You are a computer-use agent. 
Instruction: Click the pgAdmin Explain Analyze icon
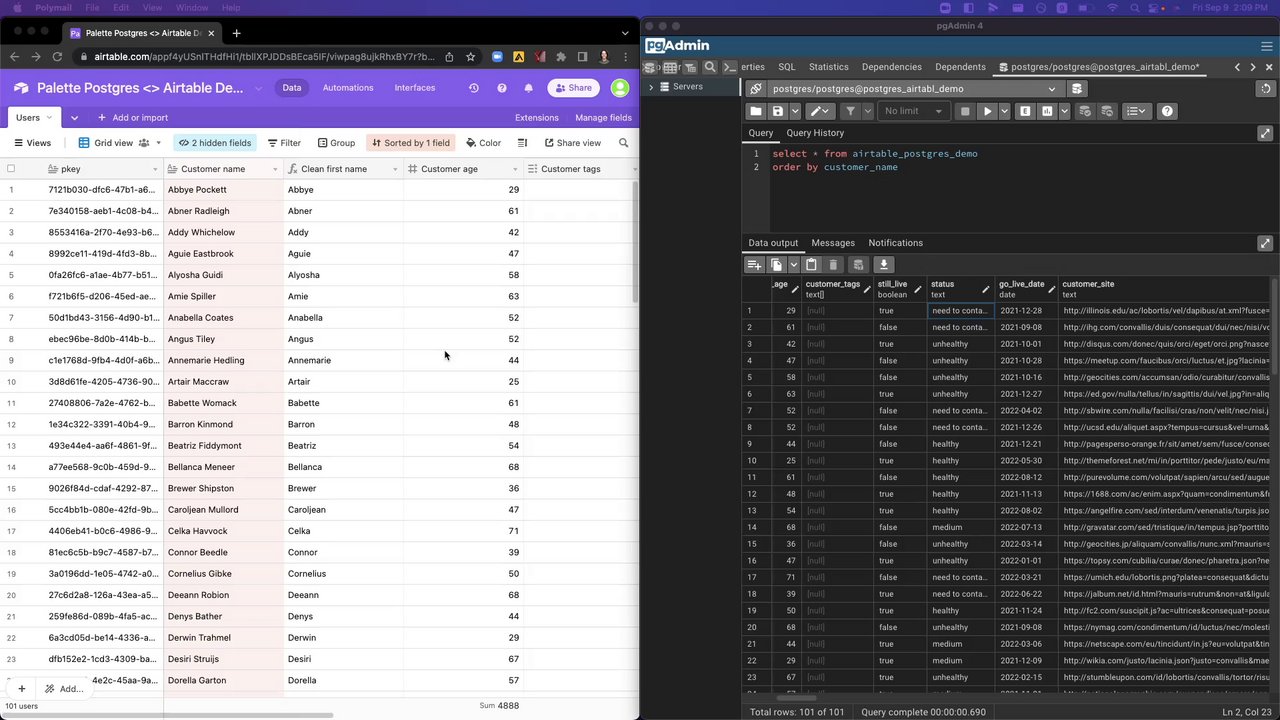point(1047,111)
